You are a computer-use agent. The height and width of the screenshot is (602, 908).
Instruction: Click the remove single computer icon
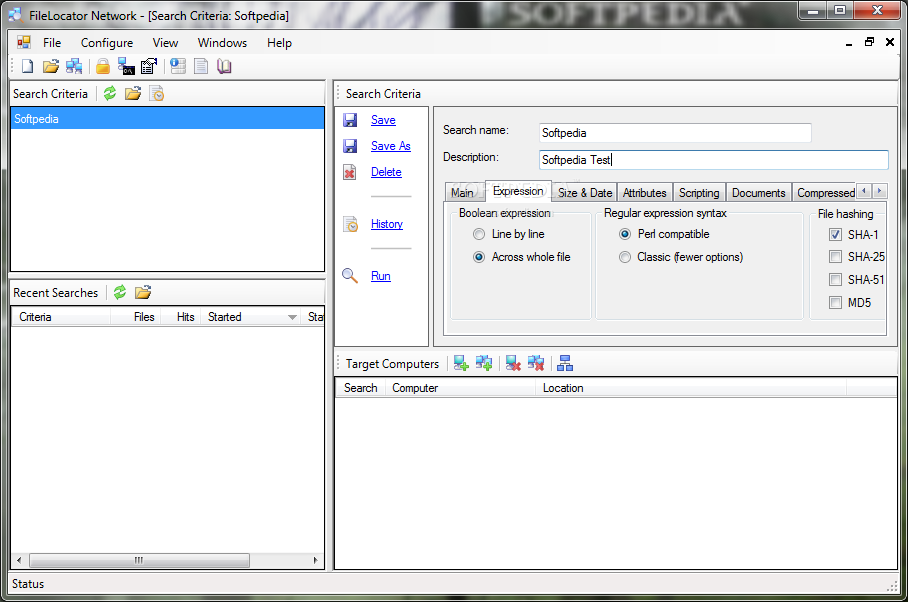(x=513, y=364)
